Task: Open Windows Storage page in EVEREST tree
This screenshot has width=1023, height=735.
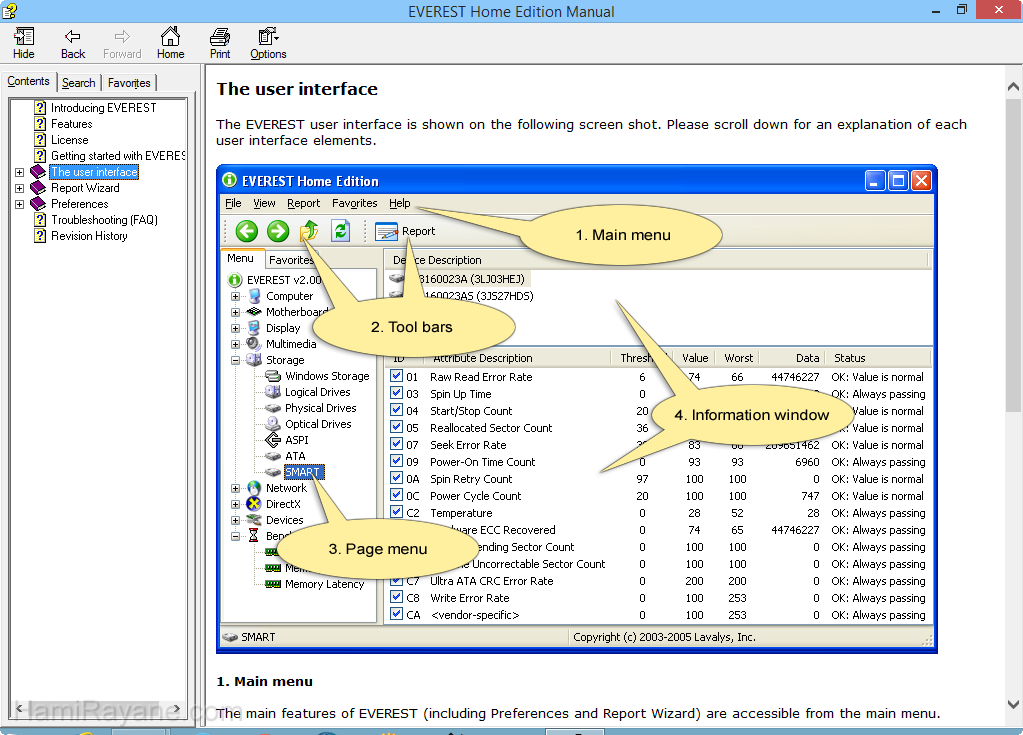Action: (327, 376)
